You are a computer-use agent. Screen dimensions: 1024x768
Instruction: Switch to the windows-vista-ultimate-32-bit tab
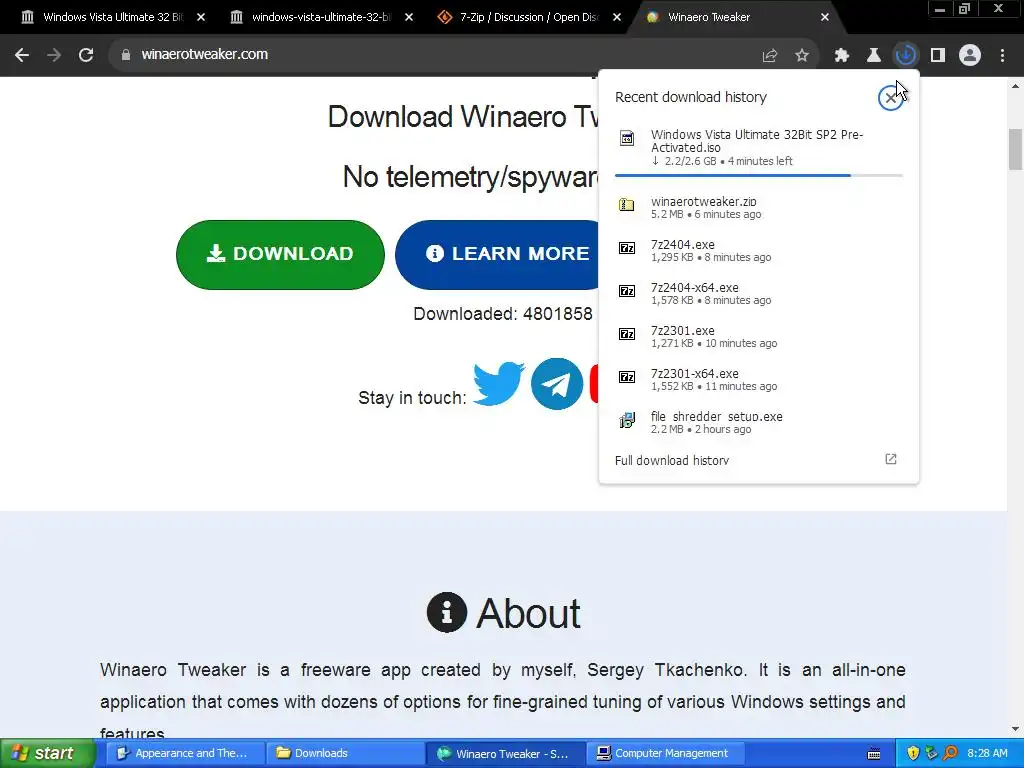[321, 17]
